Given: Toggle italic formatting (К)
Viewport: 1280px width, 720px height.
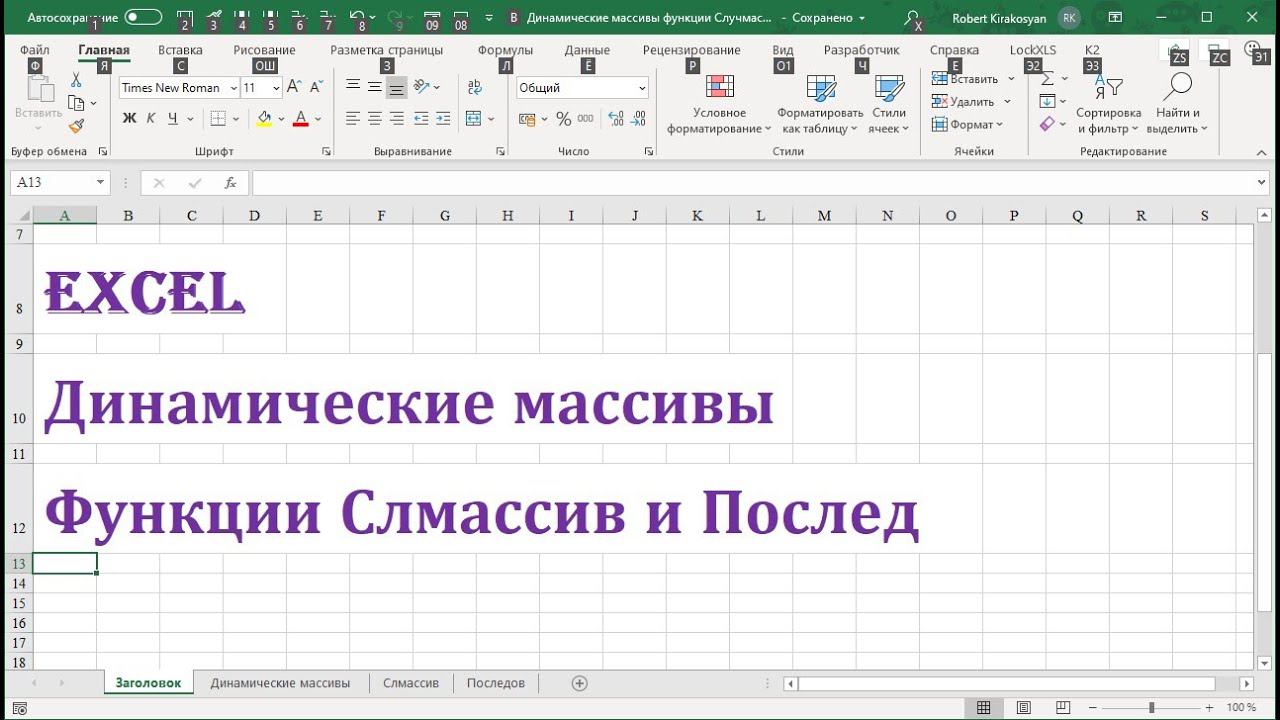Looking at the screenshot, I should (151, 118).
